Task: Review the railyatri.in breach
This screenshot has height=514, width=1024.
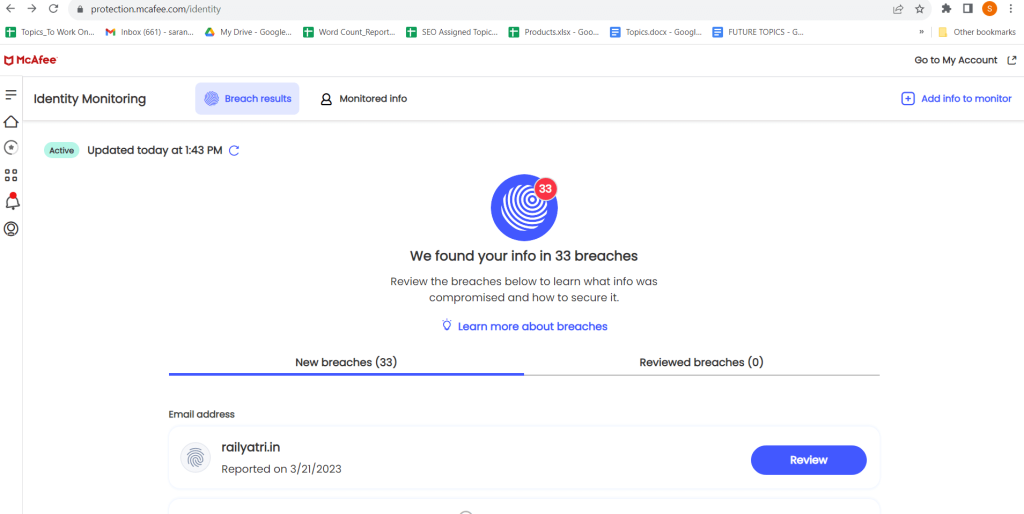Action: 808,460
